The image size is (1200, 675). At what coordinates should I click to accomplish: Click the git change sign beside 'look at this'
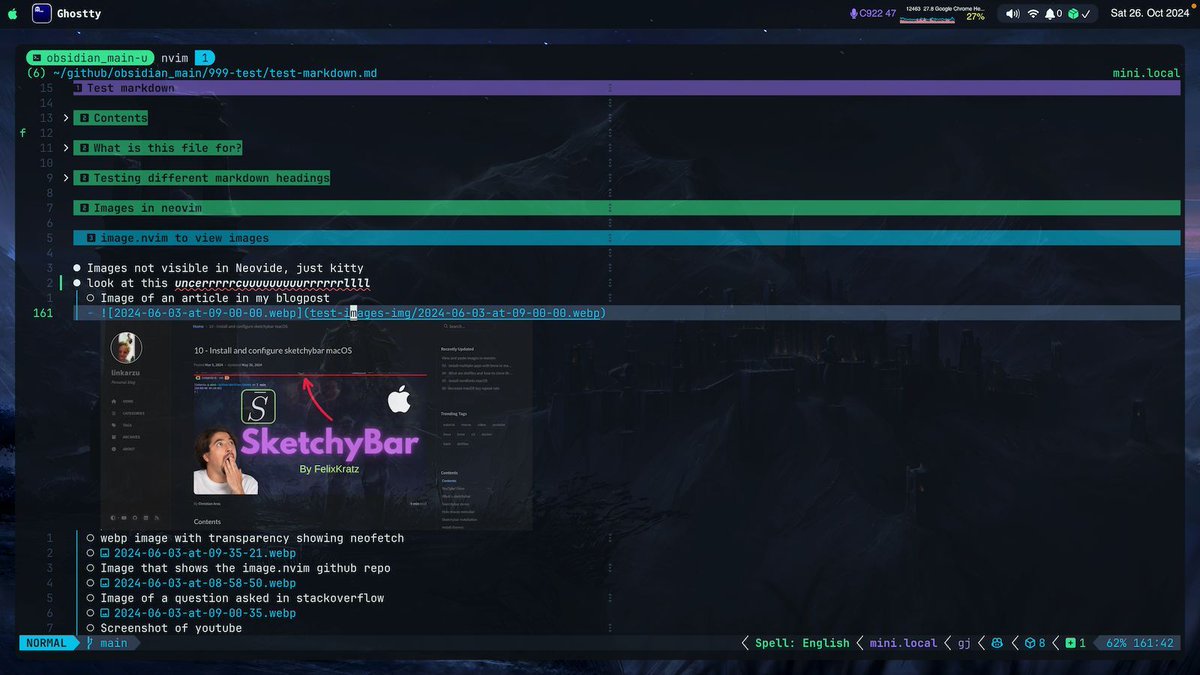[61, 283]
